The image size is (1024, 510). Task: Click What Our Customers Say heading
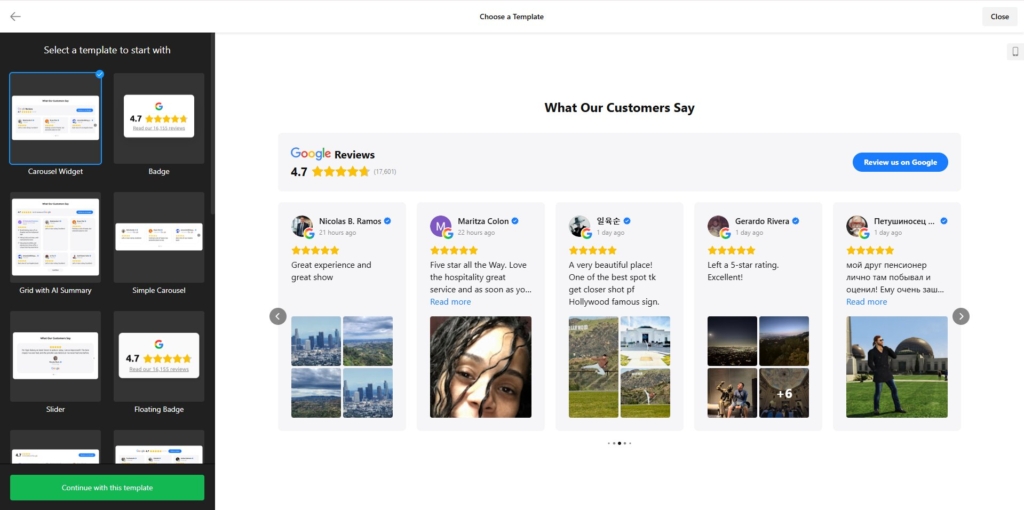point(619,108)
